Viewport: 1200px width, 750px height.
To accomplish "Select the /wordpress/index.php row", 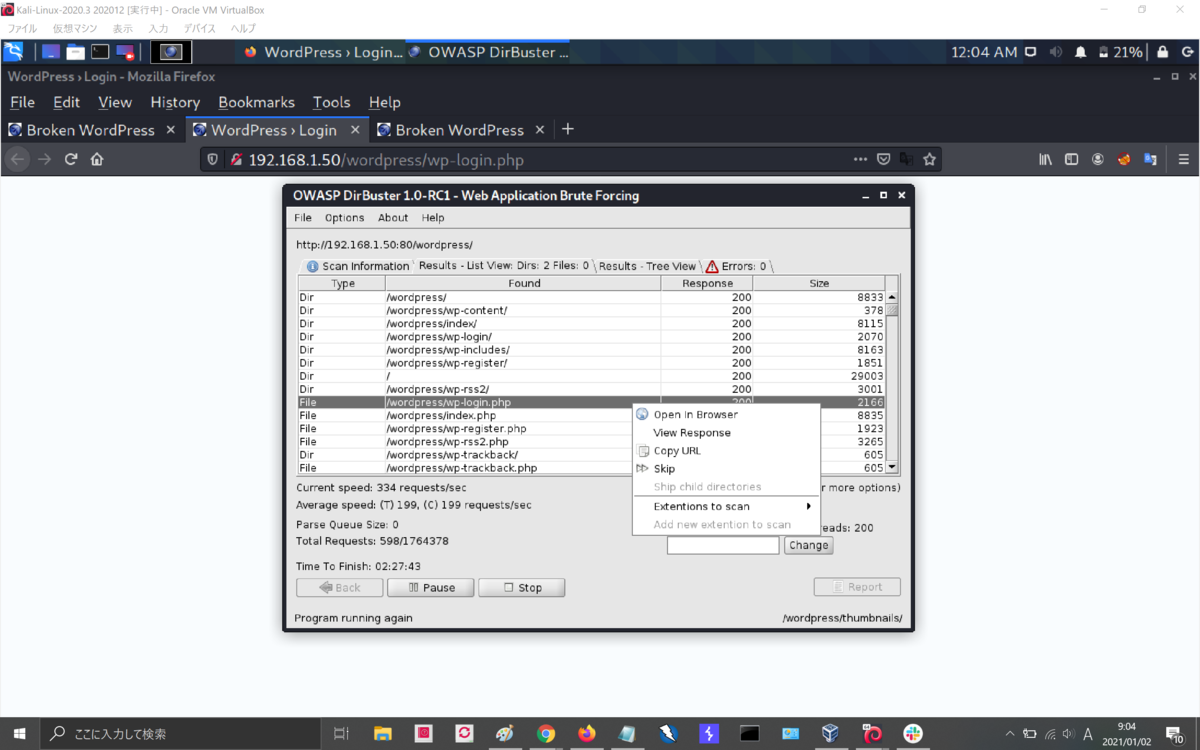I will (591, 415).
